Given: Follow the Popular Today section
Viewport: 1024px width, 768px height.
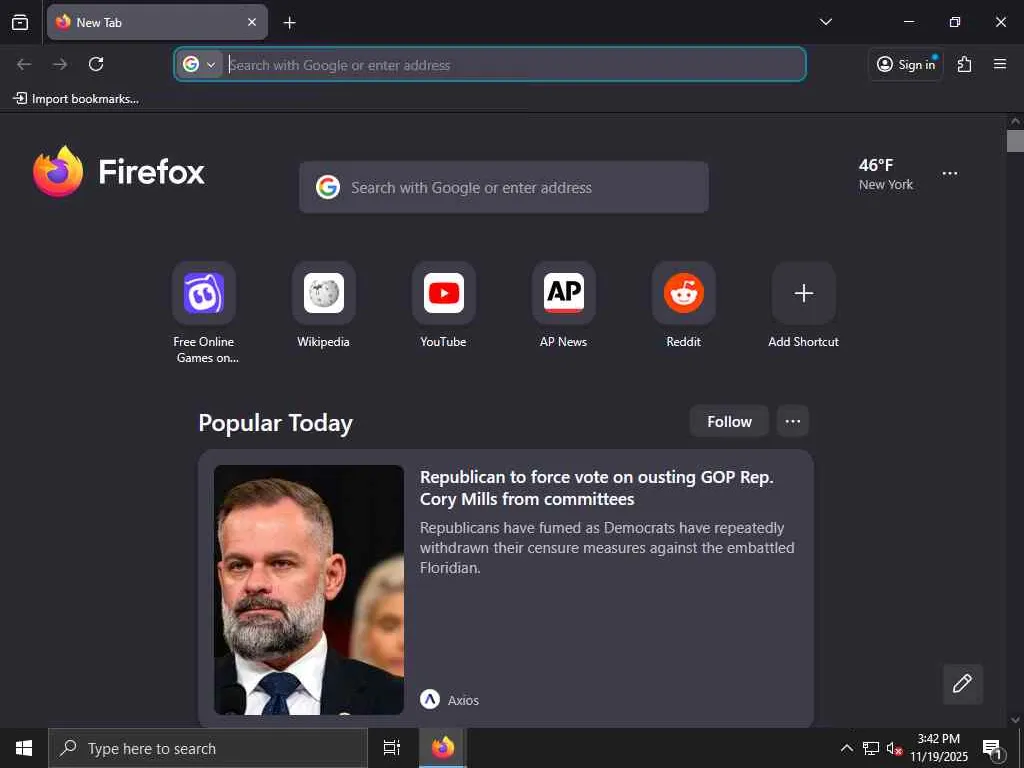Looking at the screenshot, I should (x=729, y=421).
